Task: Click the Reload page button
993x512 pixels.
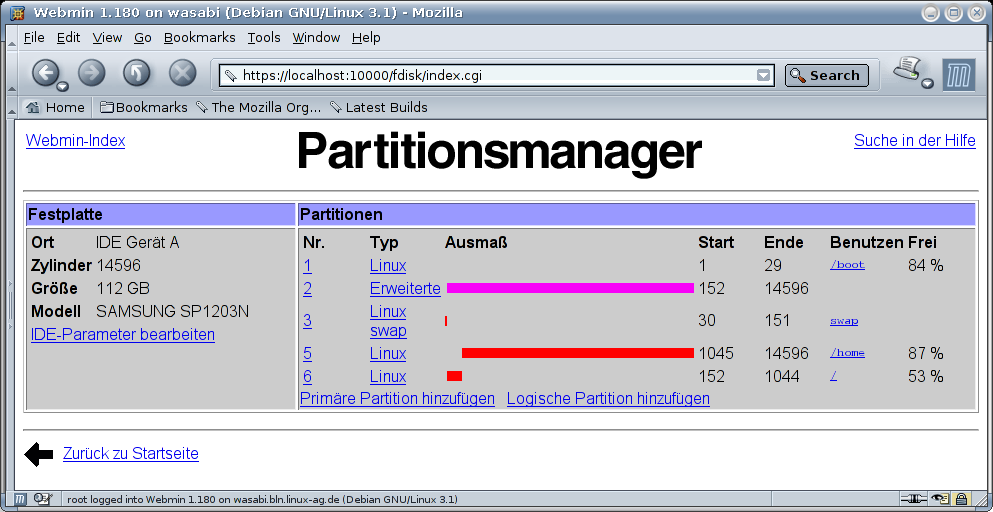Action: pos(137,74)
